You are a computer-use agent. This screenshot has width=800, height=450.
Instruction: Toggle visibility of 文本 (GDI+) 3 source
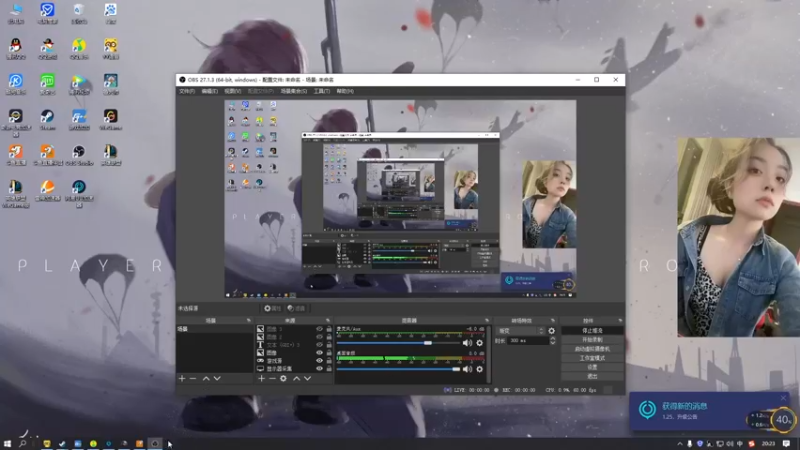pos(319,345)
